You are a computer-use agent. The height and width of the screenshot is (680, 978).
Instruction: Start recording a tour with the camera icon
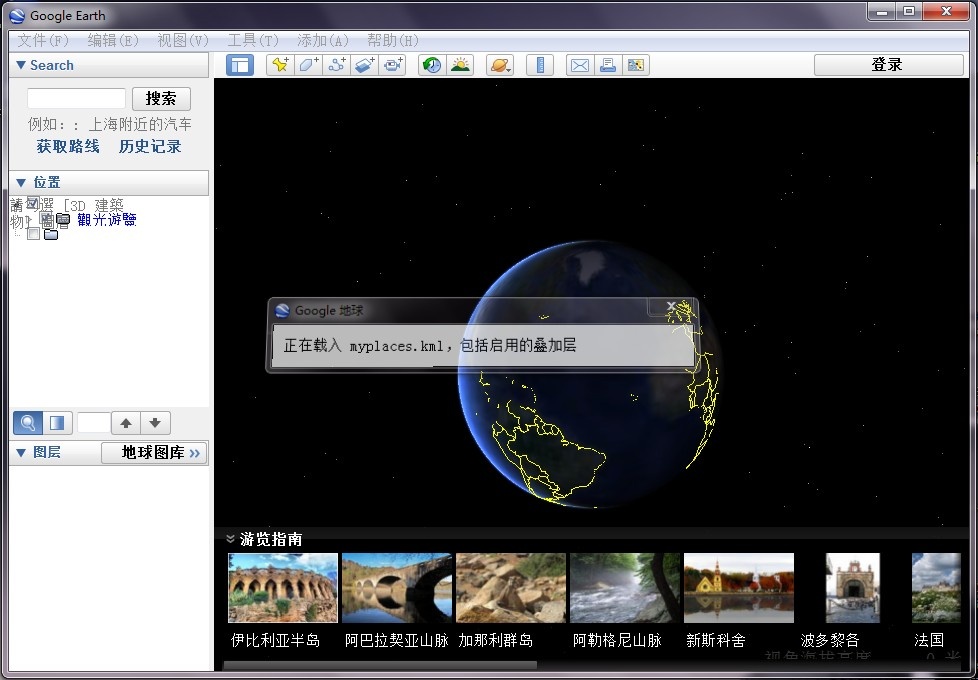393,64
